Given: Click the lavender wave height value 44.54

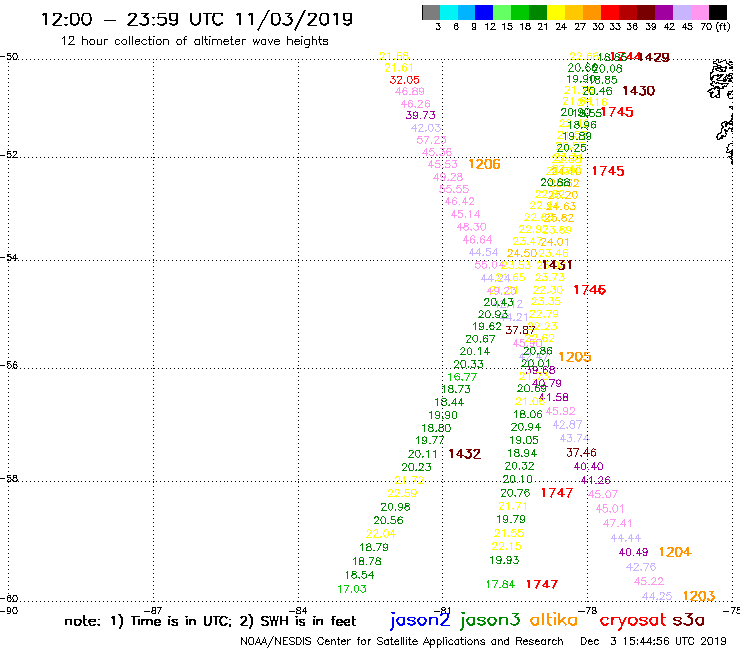Looking at the screenshot, I should tap(483, 252).
